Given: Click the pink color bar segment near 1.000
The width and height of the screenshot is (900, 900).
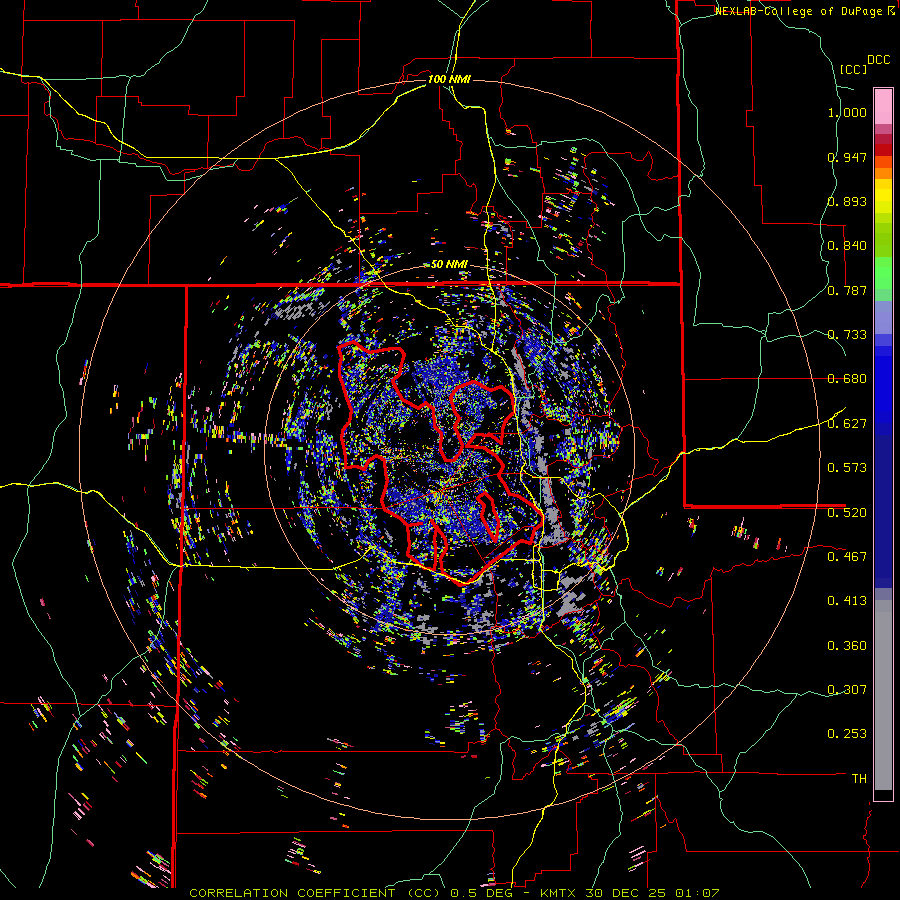Looking at the screenshot, I should (x=883, y=106).
